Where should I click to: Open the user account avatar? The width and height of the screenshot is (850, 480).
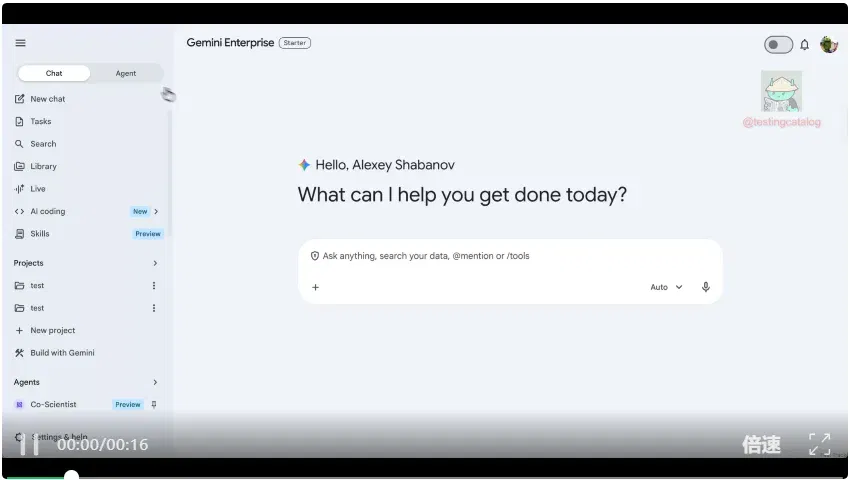829,44
